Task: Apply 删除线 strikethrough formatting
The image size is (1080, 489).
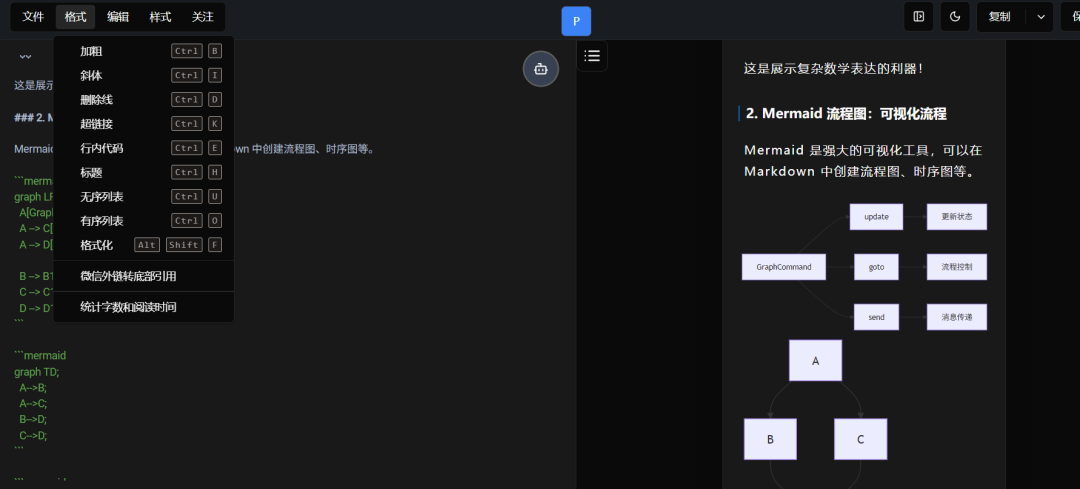Action: [144, 100]
